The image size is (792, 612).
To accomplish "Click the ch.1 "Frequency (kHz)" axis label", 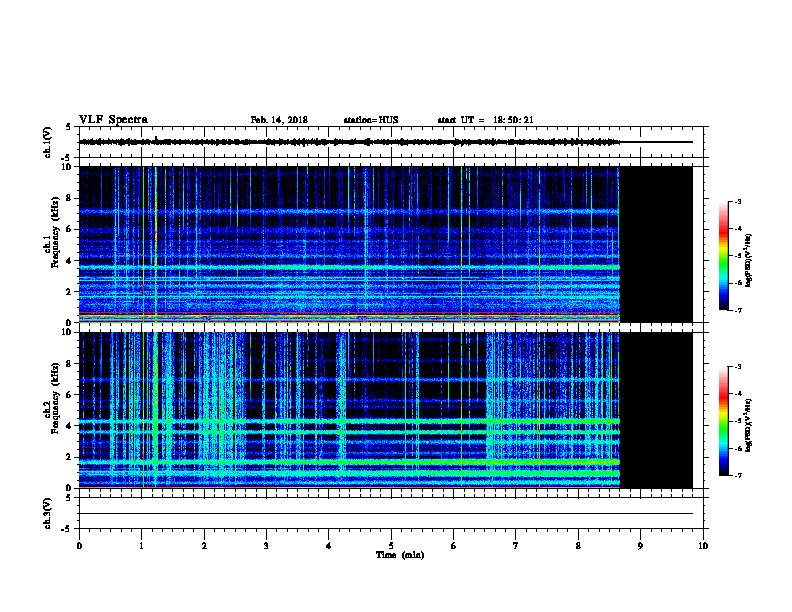I will (55, 232).
